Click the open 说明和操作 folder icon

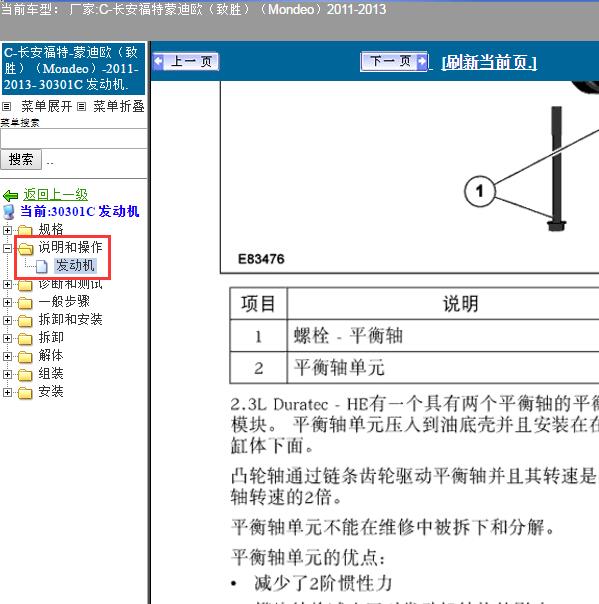[26, 249]
